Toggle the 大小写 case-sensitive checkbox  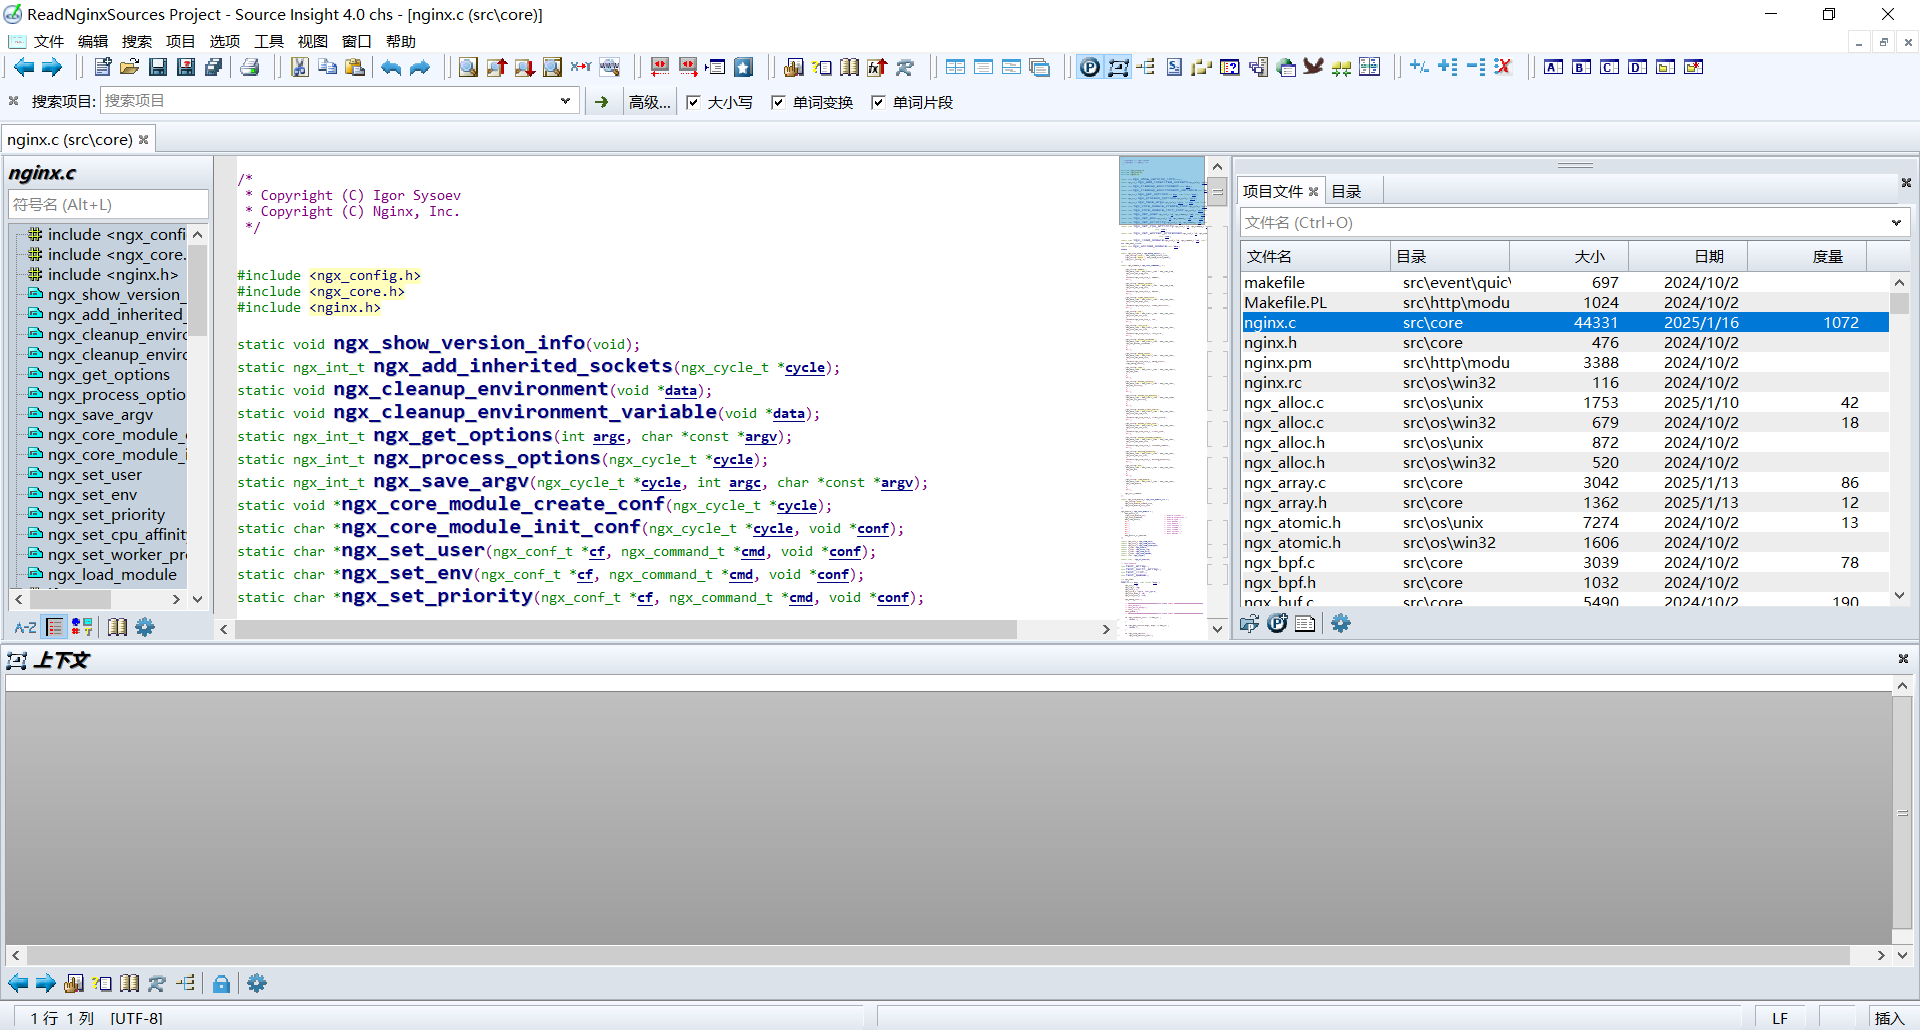pos(694,102)
